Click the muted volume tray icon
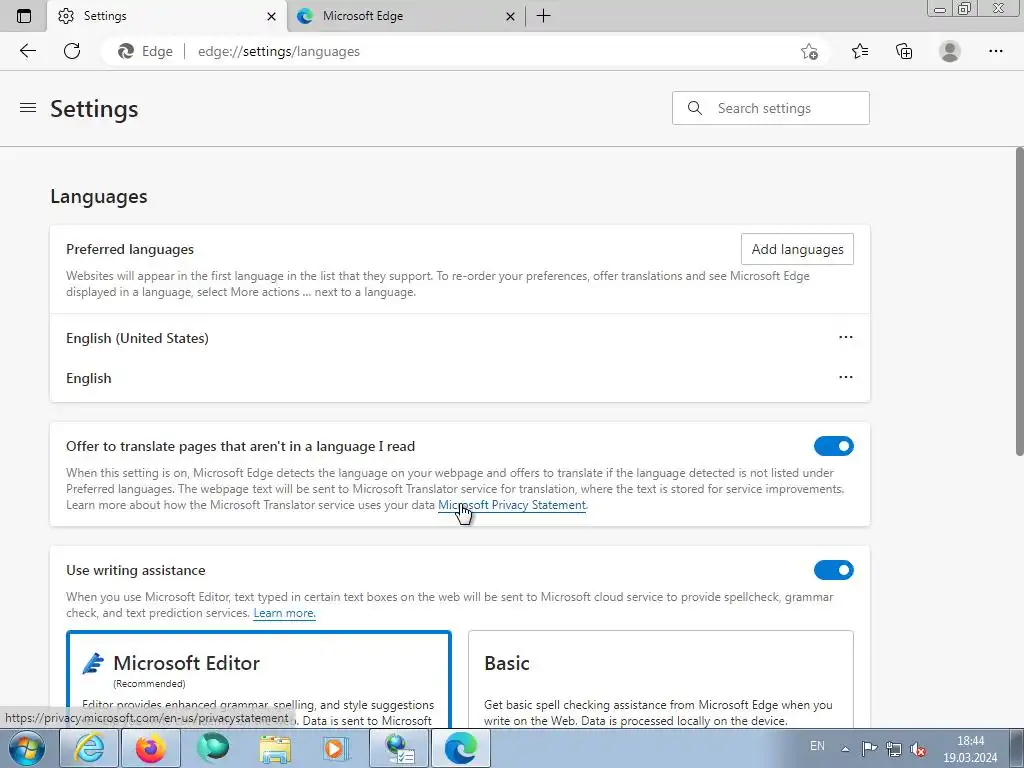 click(918, 749)
